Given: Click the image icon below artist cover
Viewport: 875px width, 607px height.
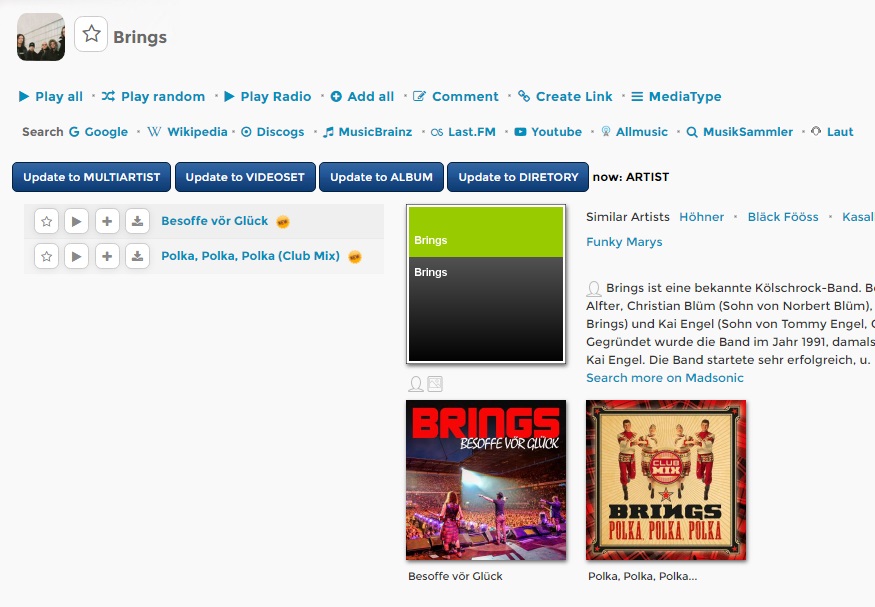Looking at the screenshot, I should 435,384.
